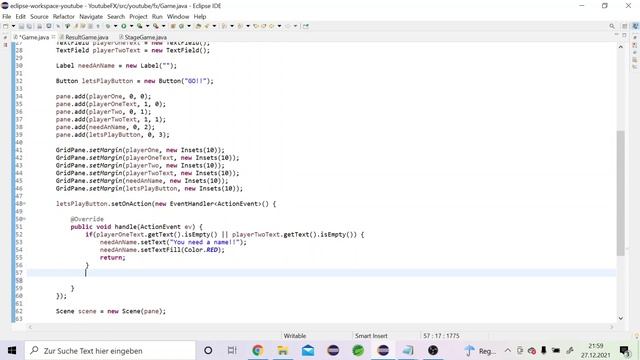Image resolution: width=640 pixels, height=360 pixels.
Task: Open the Run configurations dropdown arrow
Action: point(131,26)
